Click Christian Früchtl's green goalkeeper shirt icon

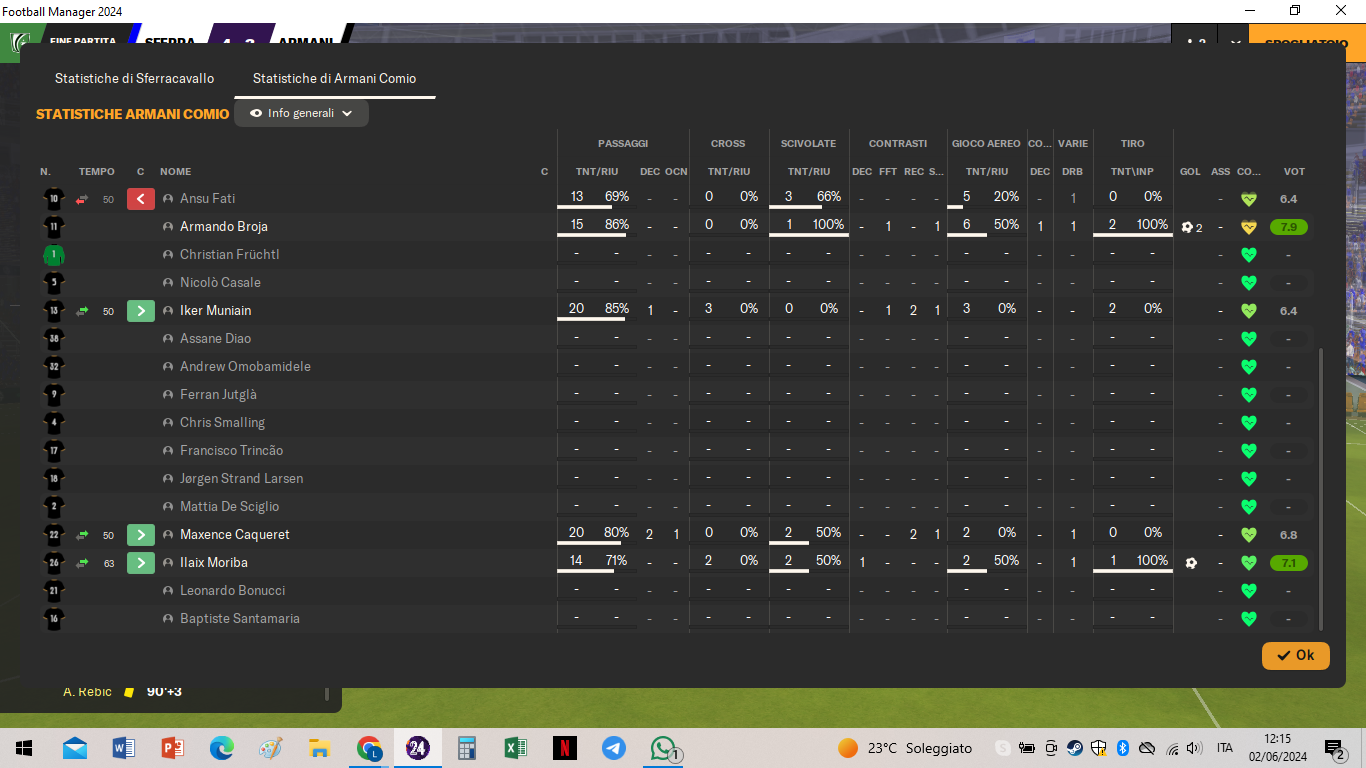[53, 255]
